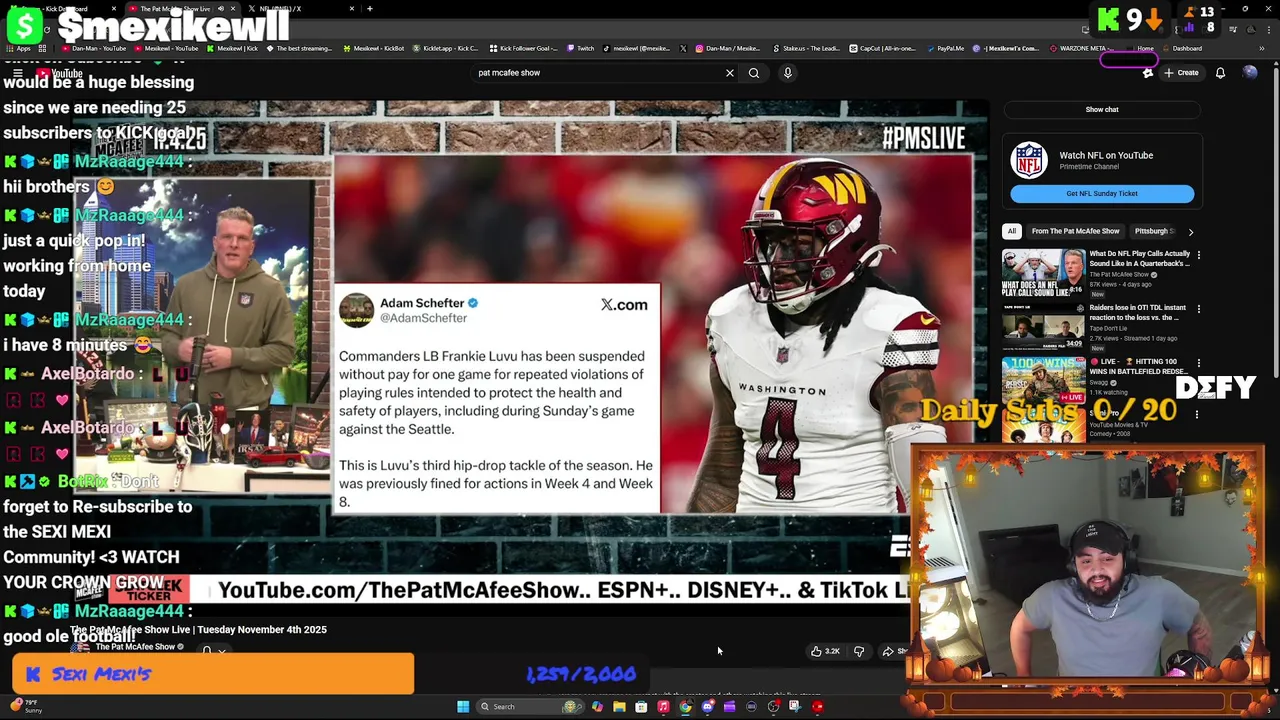Open File Explorer from the taskbar
Image resolution: width=1280 pixels, height=720 pixels.
(x=619, y=707)
